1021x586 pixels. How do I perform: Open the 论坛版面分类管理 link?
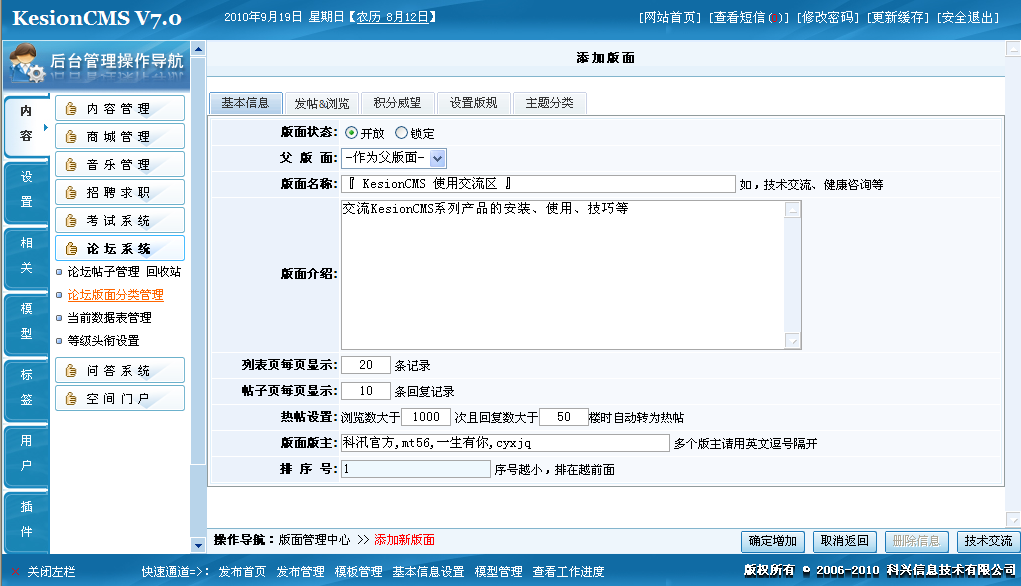point(116,295)
